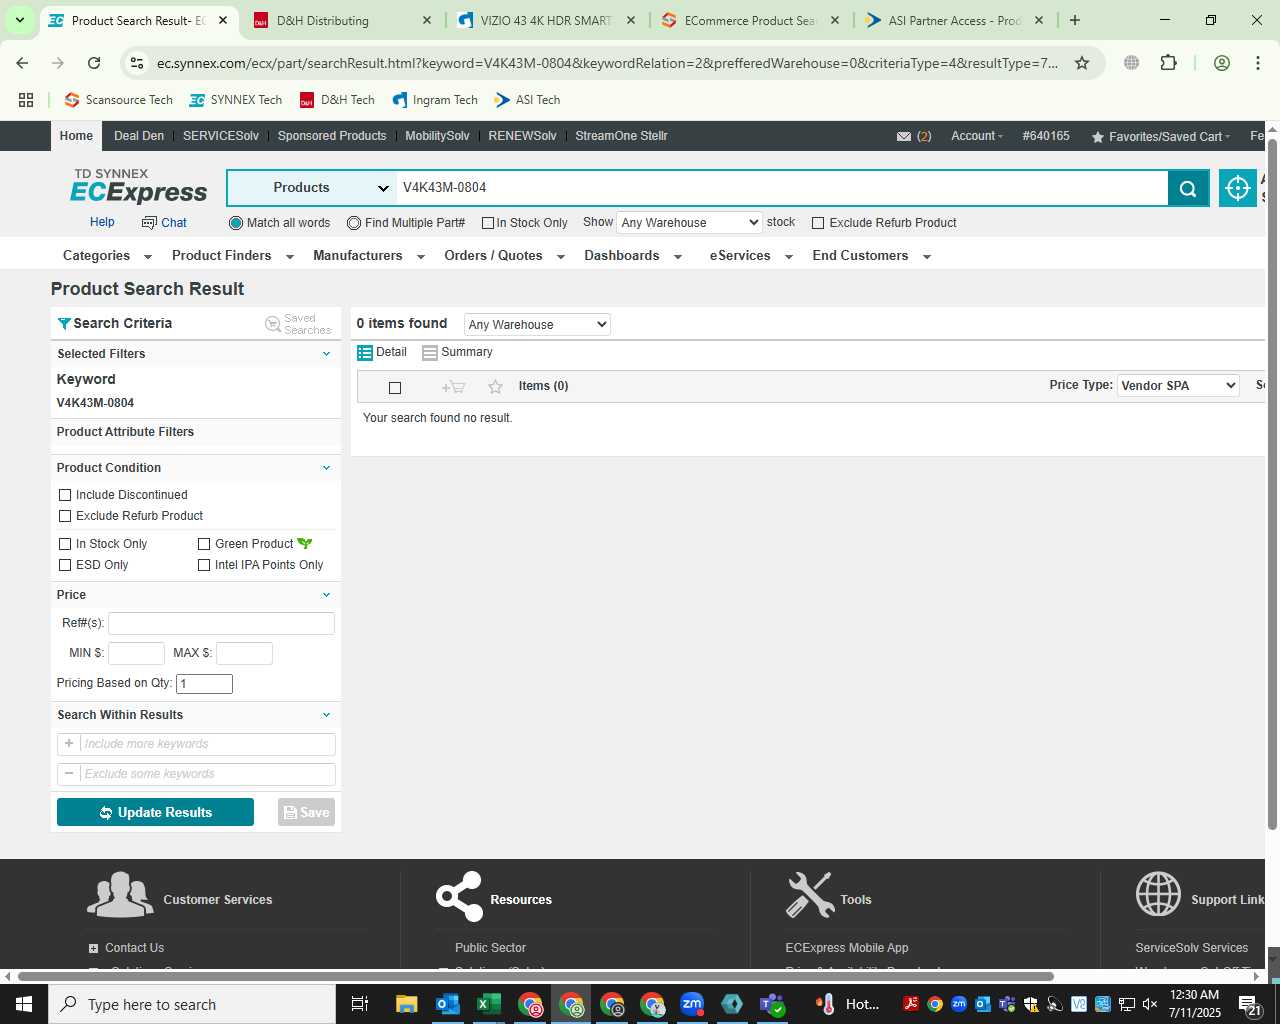Open Orders / Quotes menu
The height and width of the screenshot is (1024, 1280).
(x=505, y=256)
